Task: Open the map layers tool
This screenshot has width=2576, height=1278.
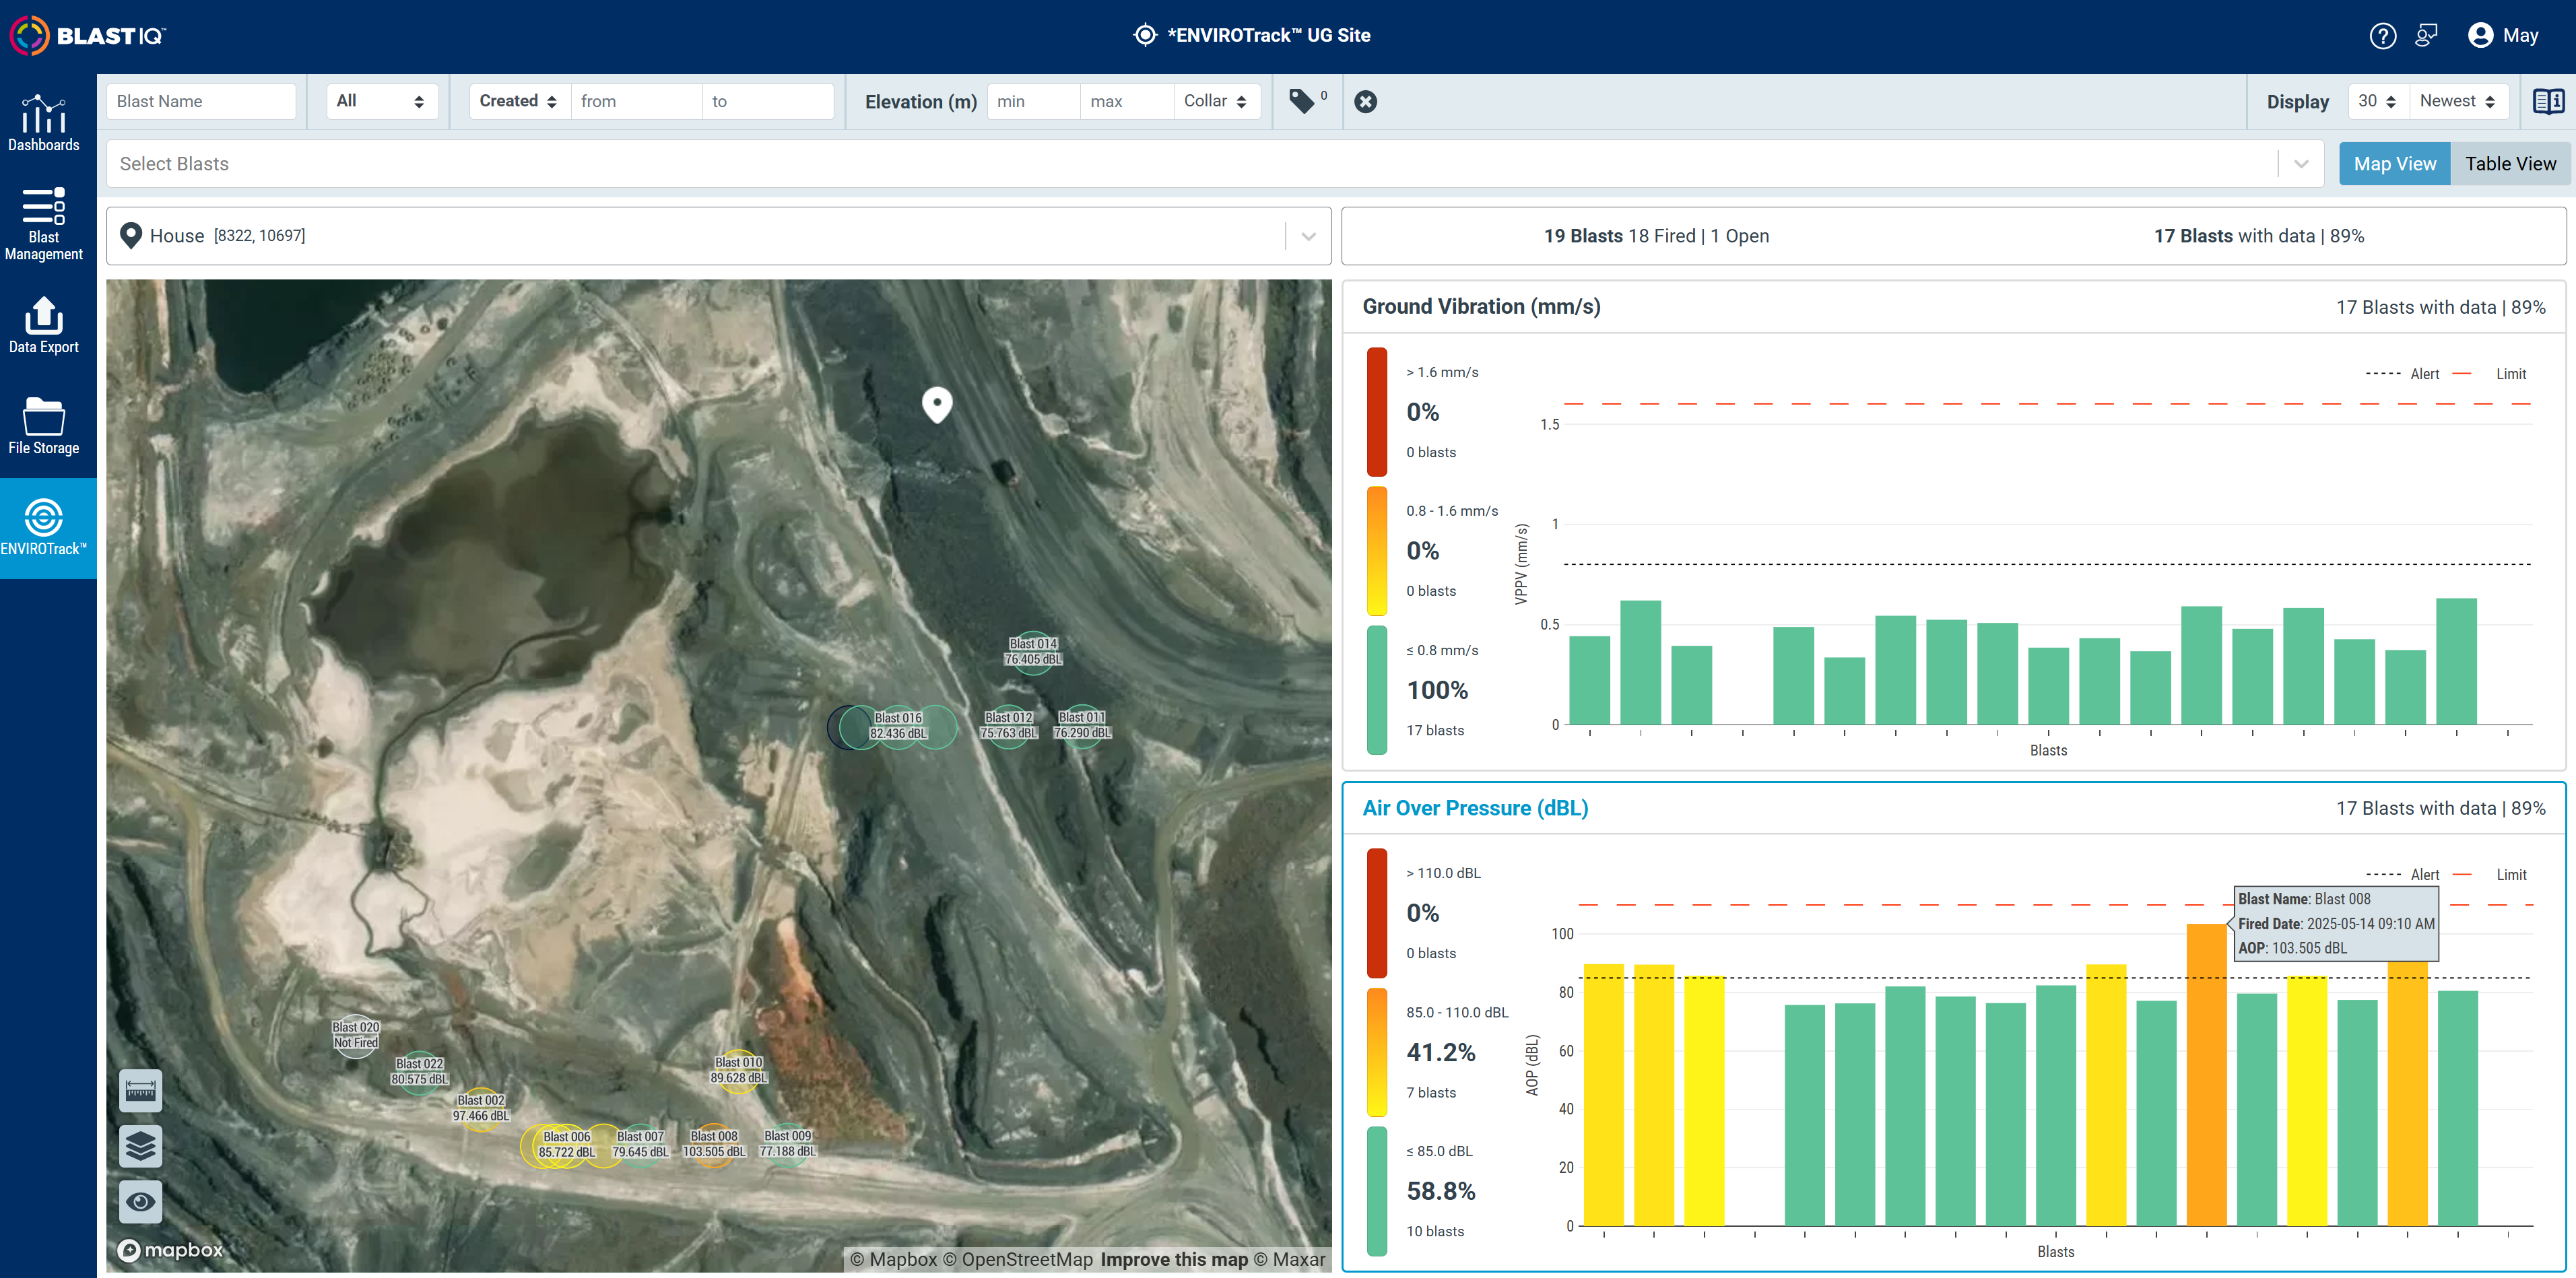Action: tap(141, 1146)
